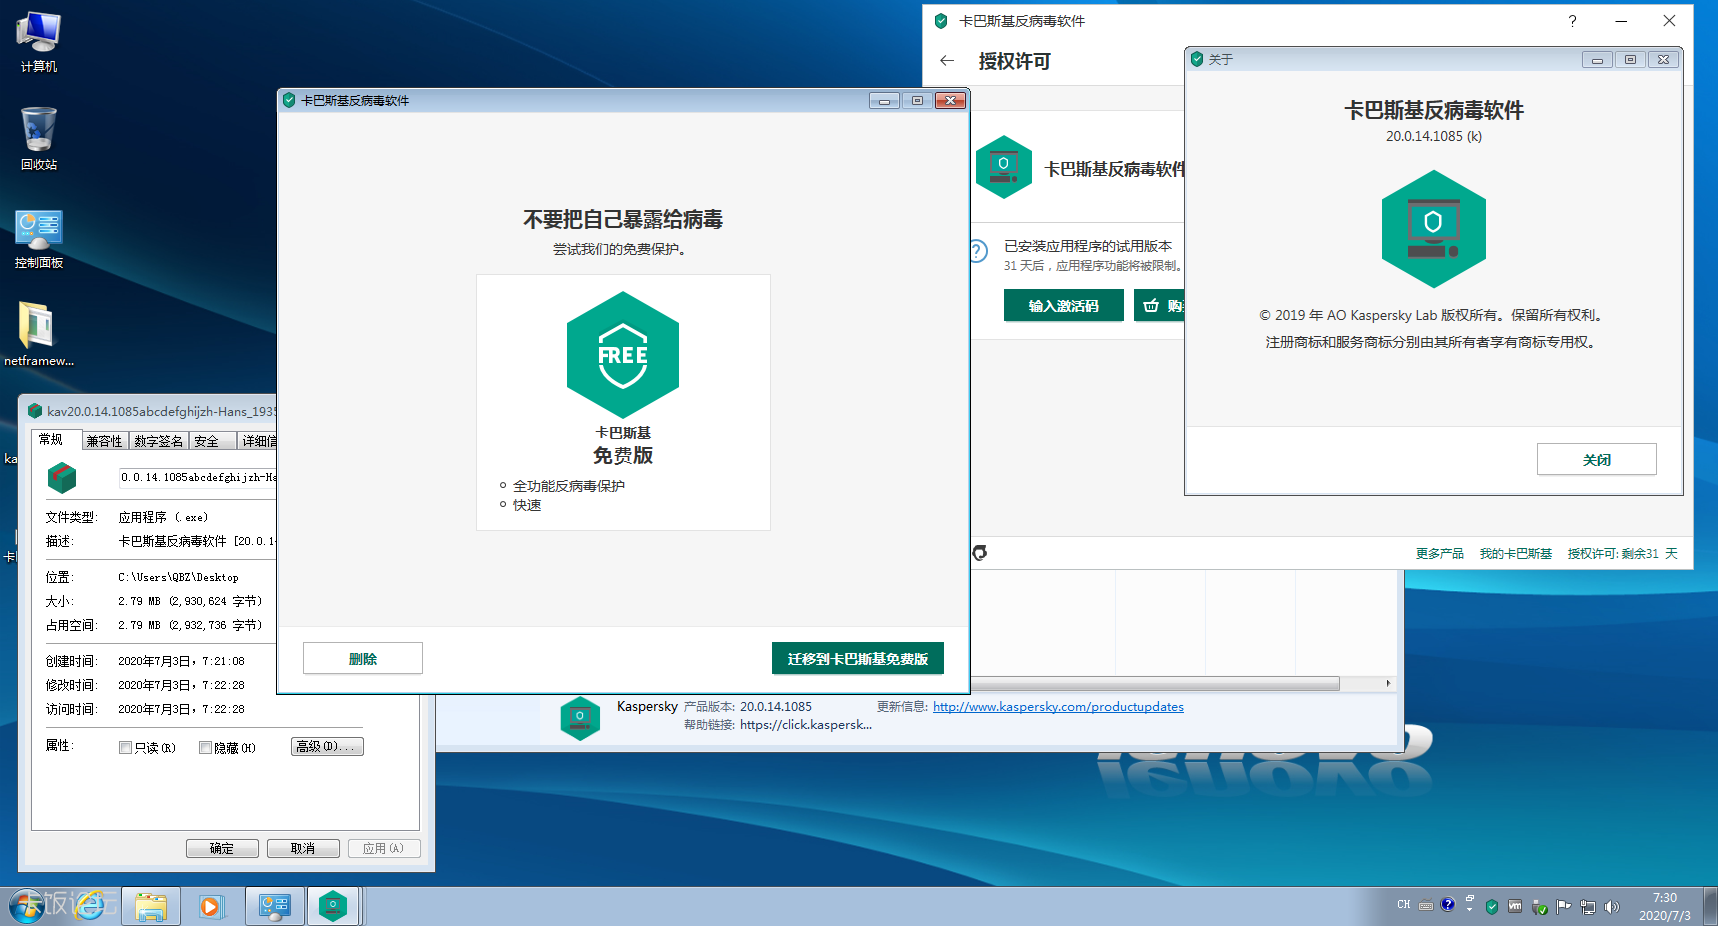
Task: Click the back arrow beside 授权许可
Action: [947, 61]
